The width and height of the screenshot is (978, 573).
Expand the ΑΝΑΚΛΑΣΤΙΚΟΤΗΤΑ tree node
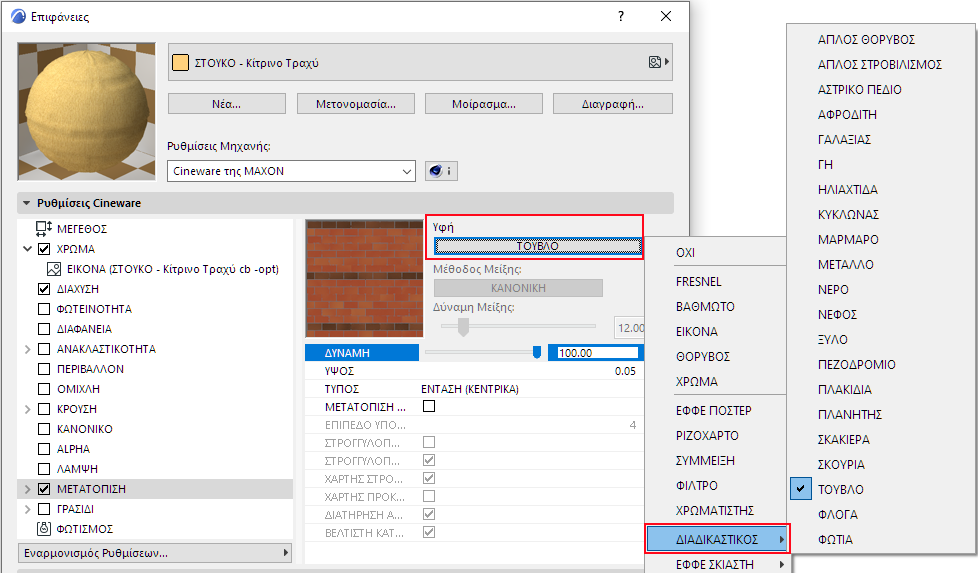click(x=27, y=349)
